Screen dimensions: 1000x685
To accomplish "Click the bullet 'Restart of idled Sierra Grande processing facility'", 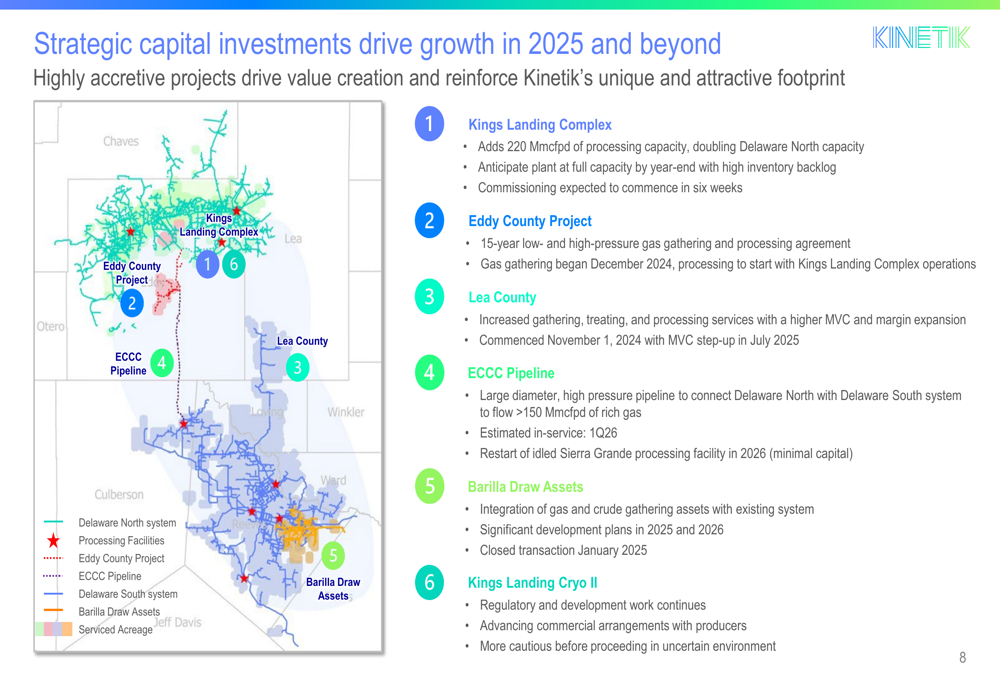I will [666, 453].
